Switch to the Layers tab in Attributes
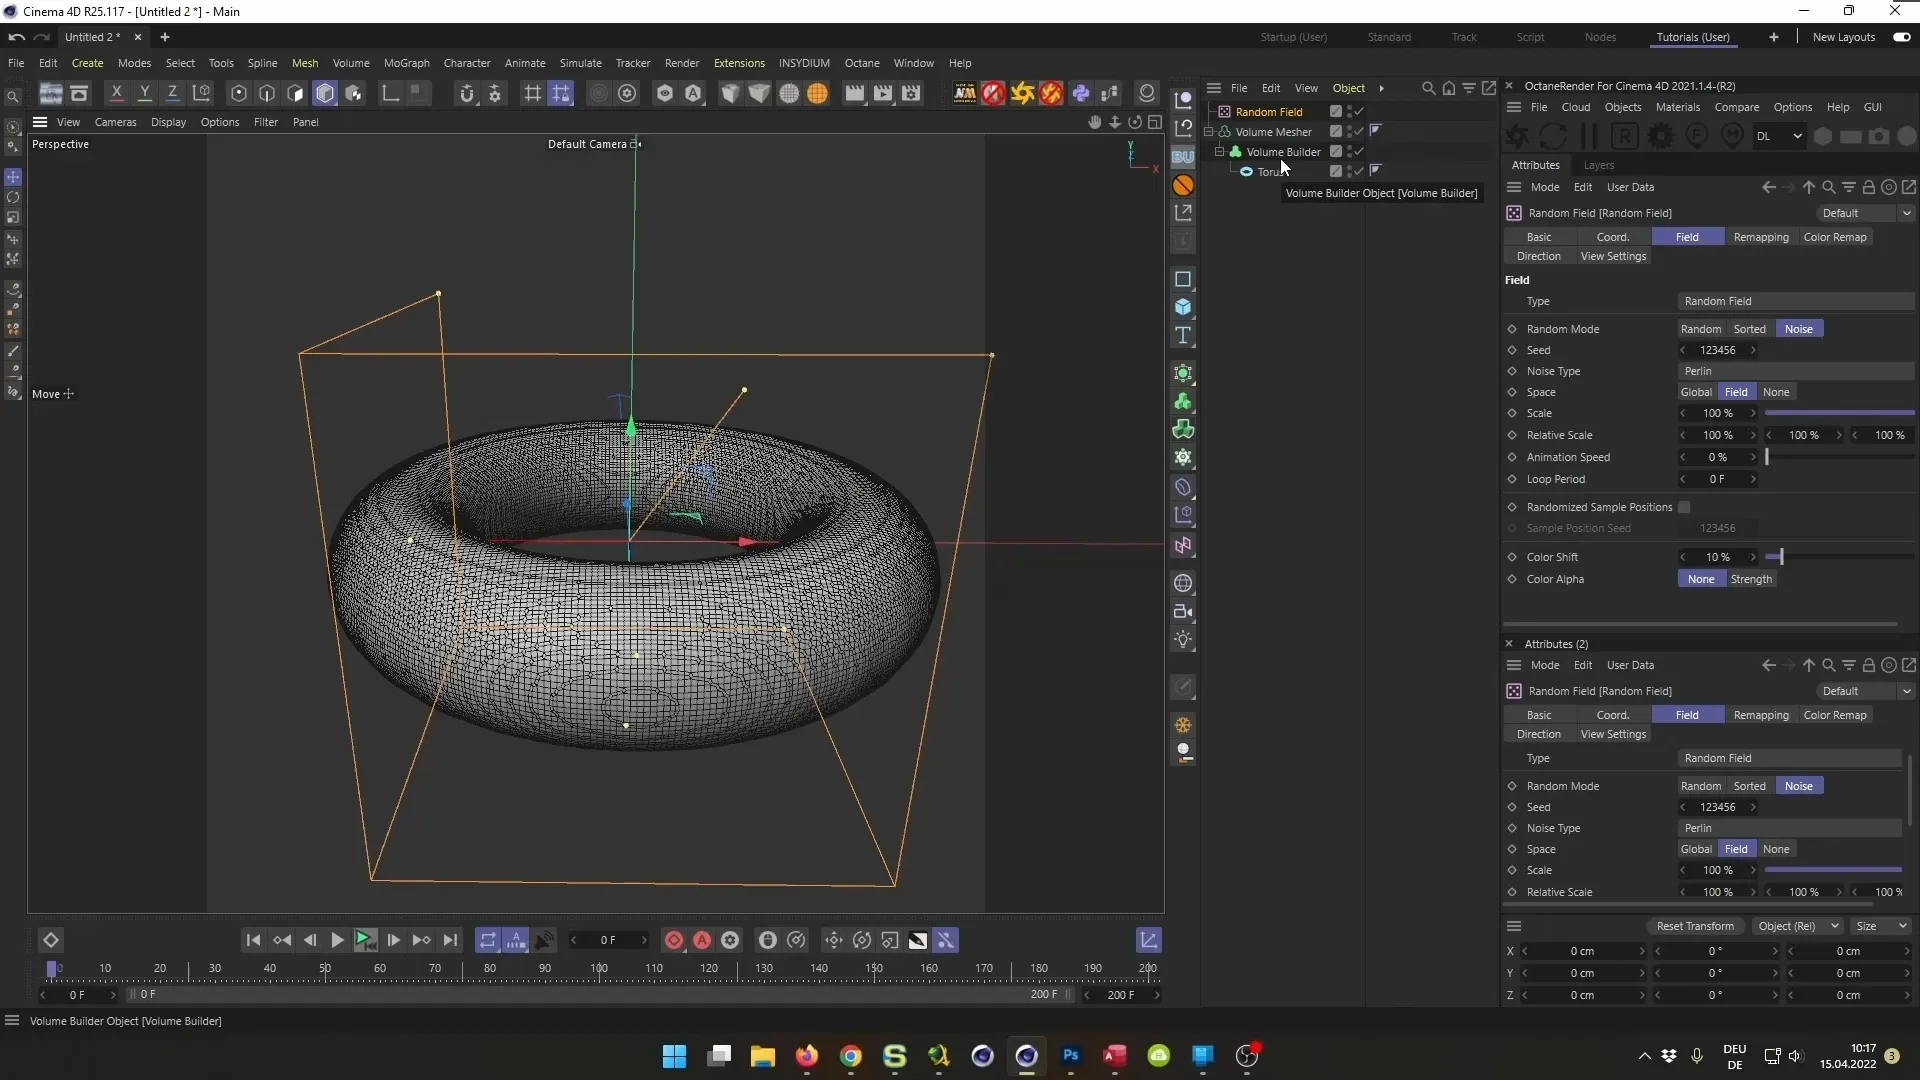The height and width of the screenshot is (1080, 1920). 1599,165
